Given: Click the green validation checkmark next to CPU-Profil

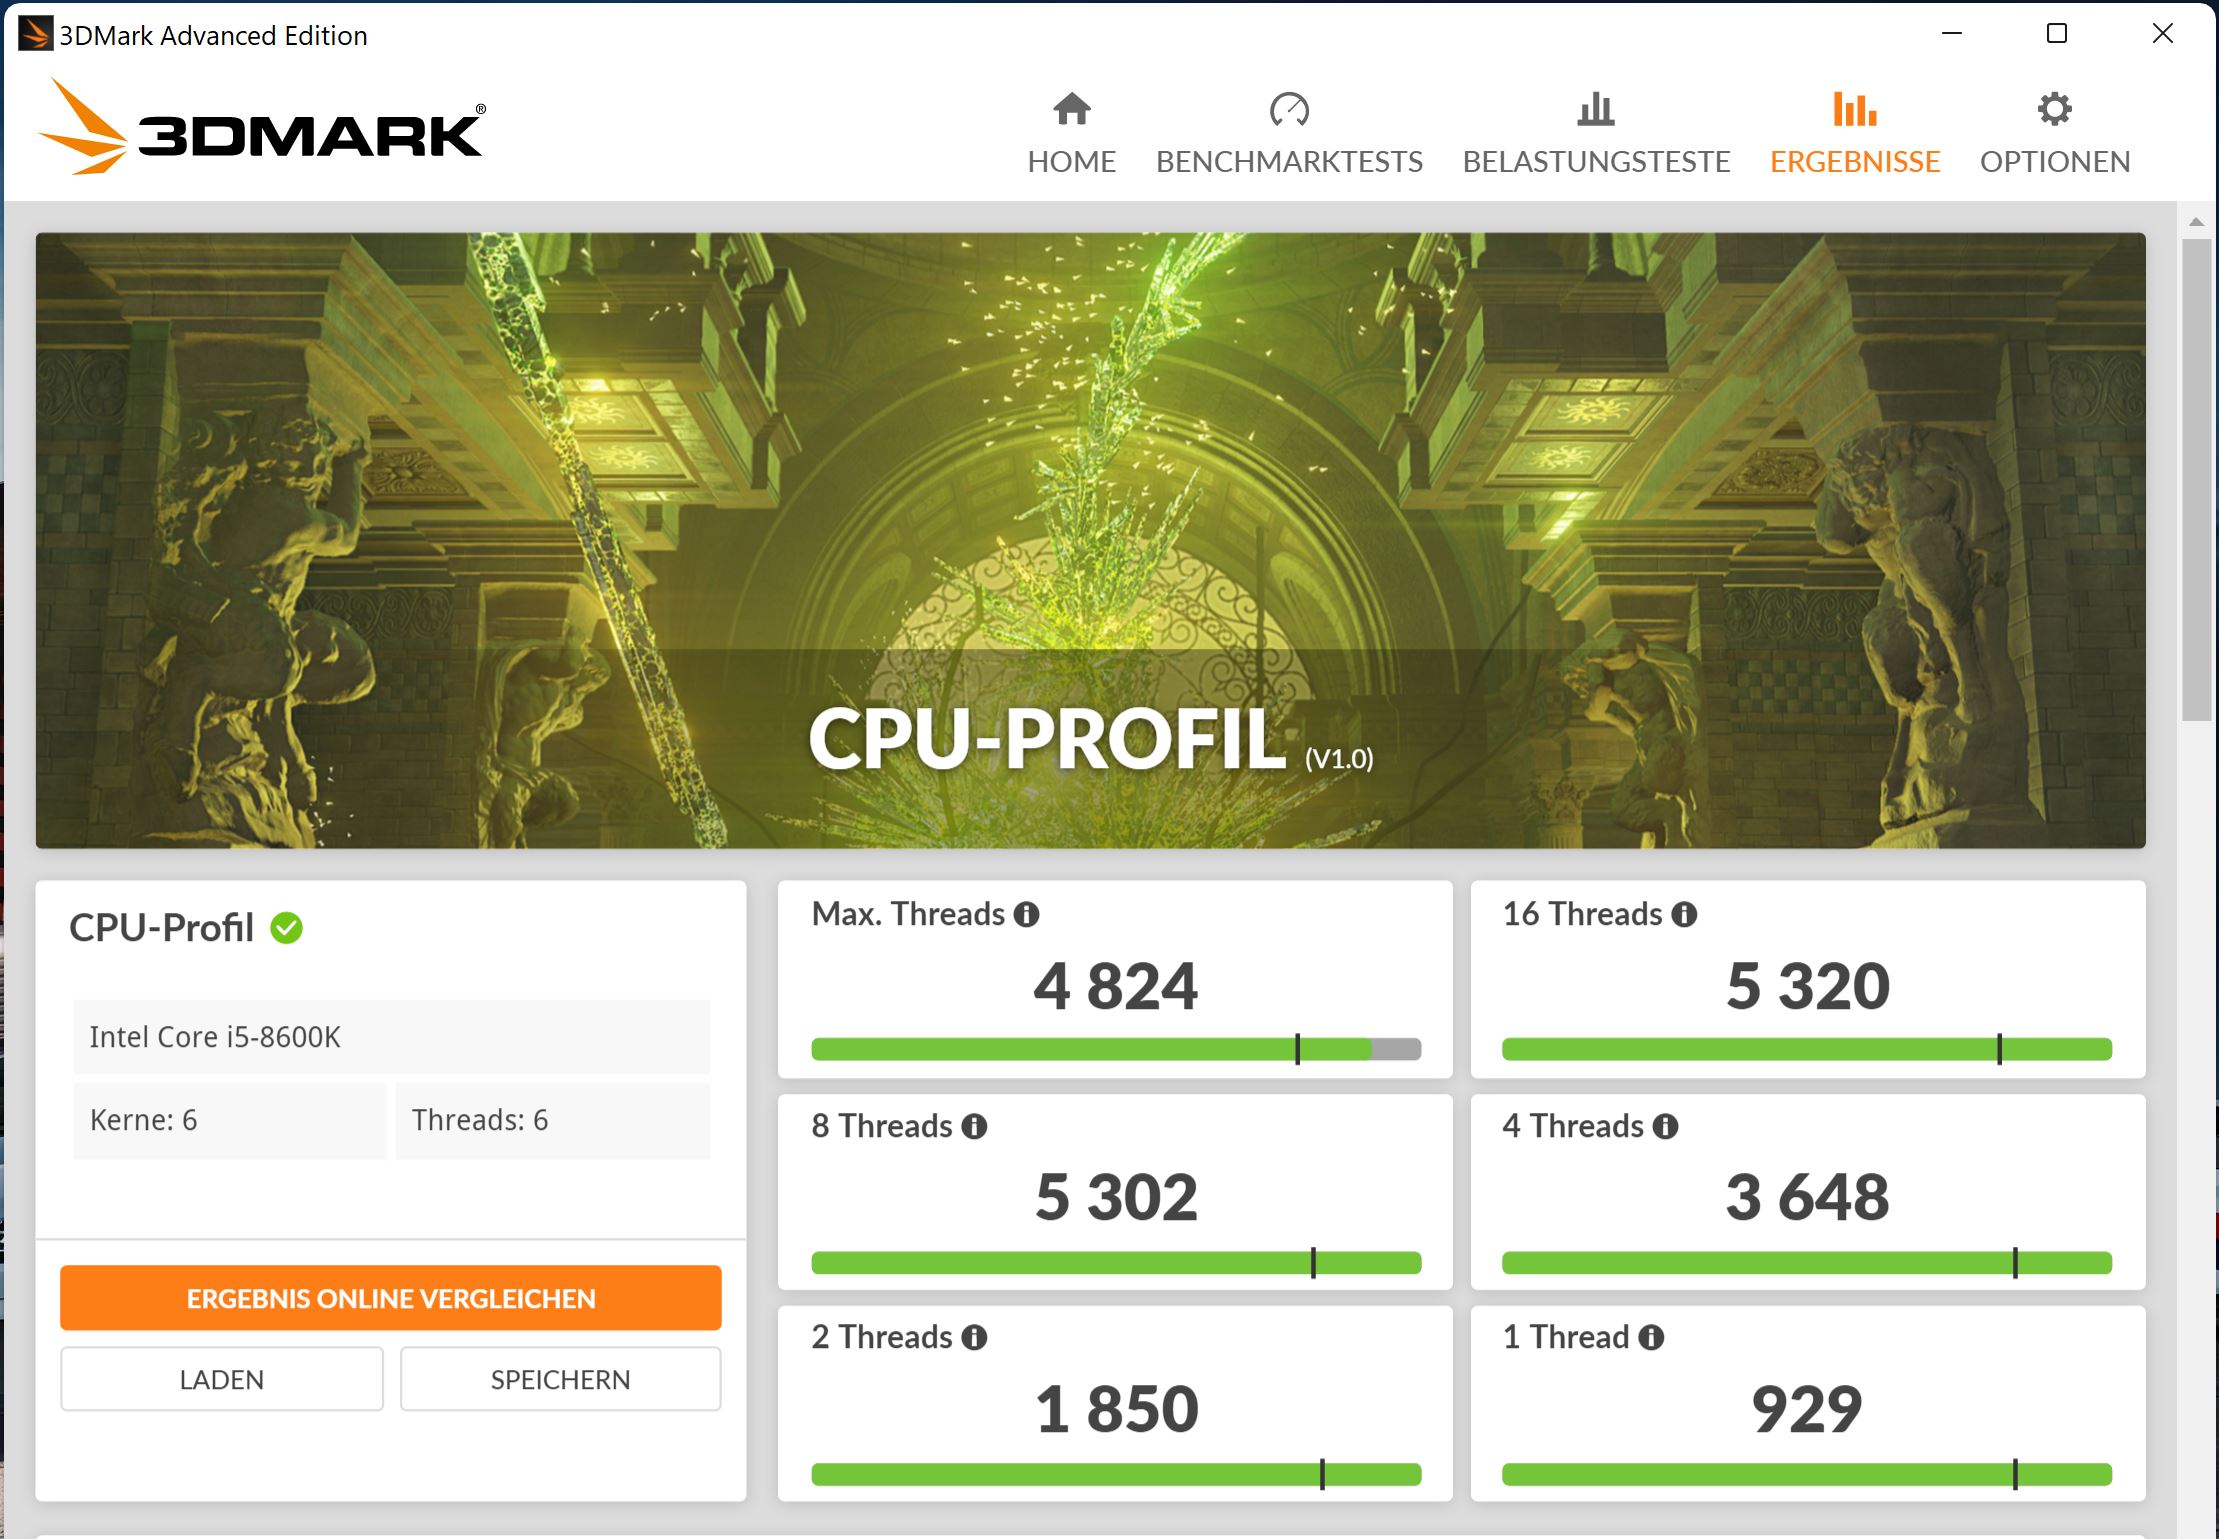Looking at the screenshot, I should point(287,928).
